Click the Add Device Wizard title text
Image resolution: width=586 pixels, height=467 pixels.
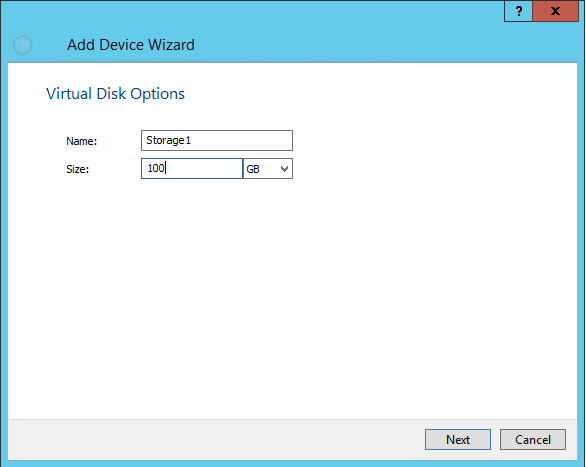131,45
